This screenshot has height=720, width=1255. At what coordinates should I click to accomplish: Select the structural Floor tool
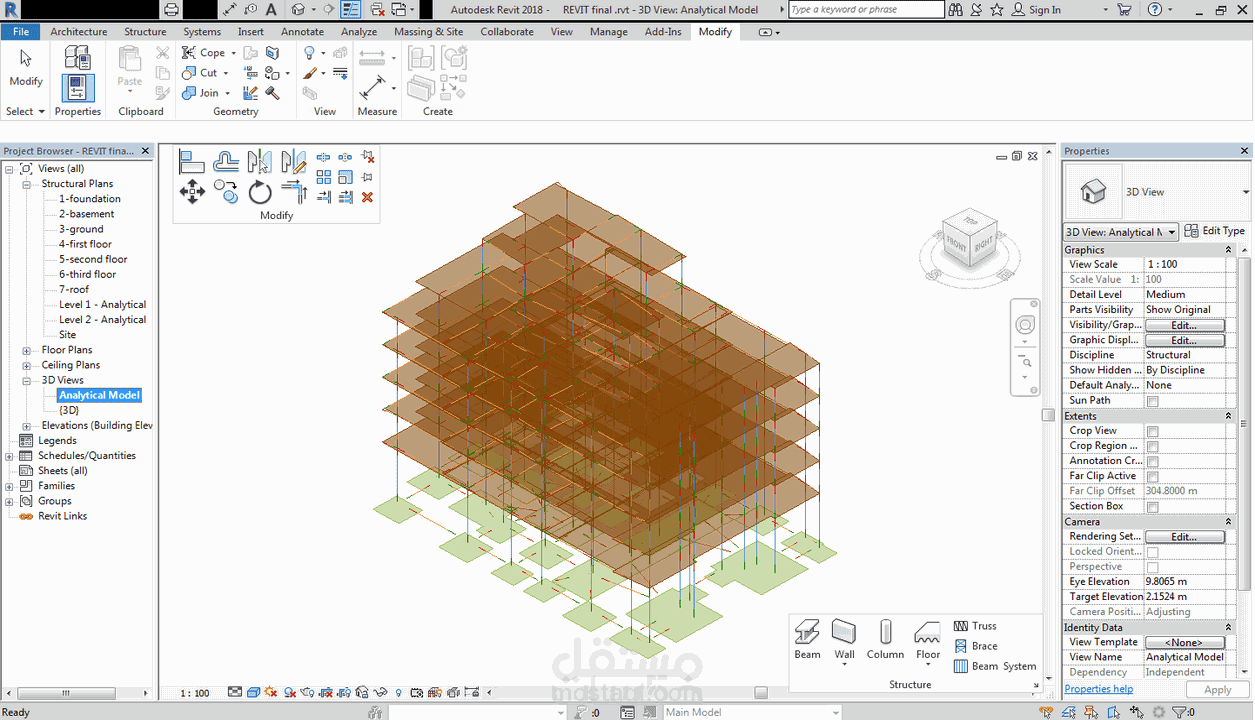[x=928, y=640]
